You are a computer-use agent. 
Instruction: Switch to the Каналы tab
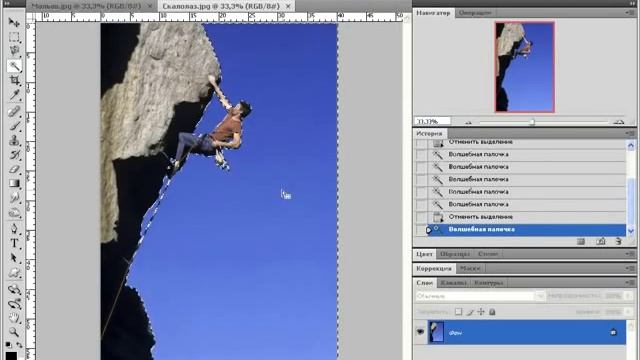[x=453, y=282]
